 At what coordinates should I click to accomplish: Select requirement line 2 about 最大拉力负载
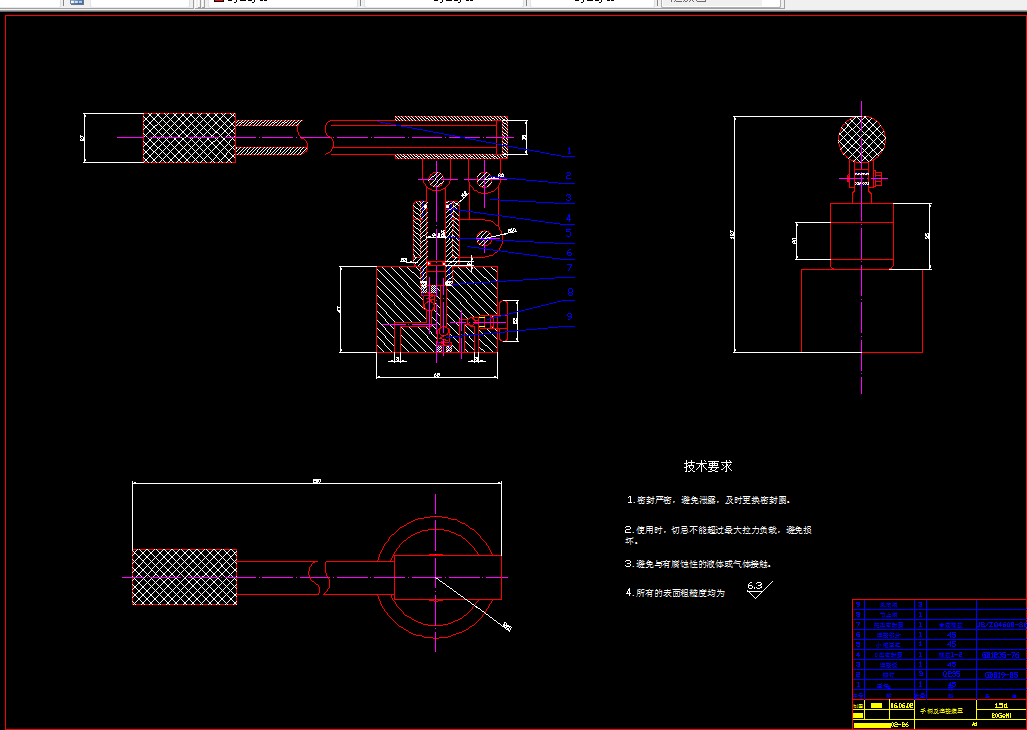[718, 535]
